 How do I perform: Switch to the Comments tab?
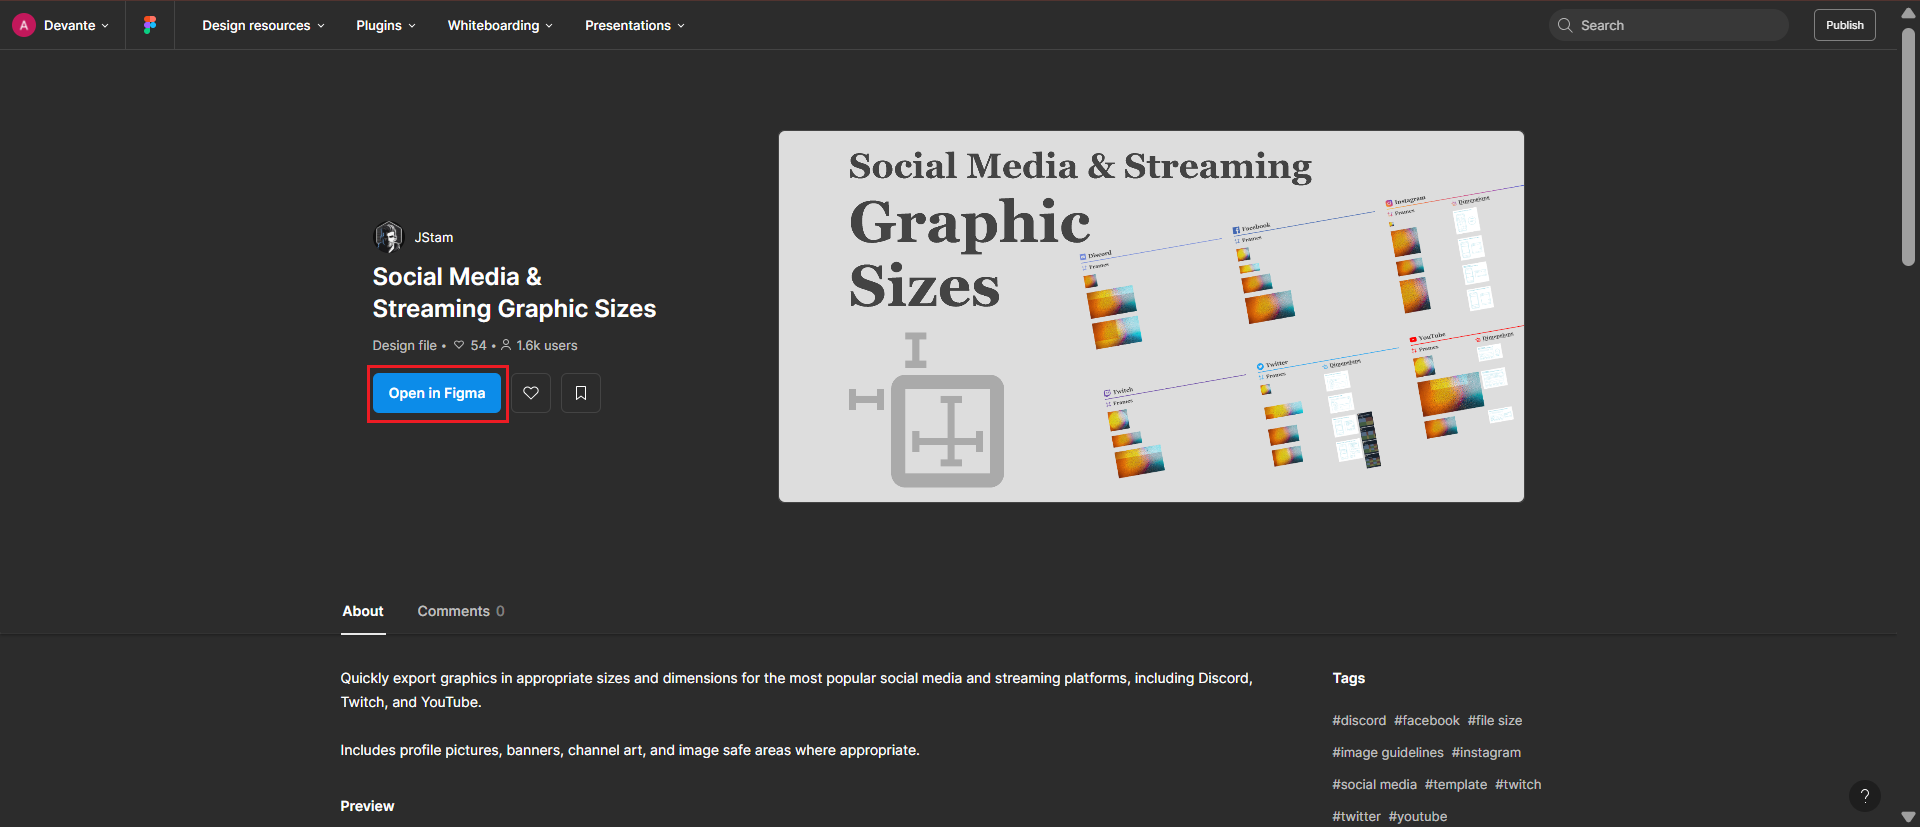[461, 611]
